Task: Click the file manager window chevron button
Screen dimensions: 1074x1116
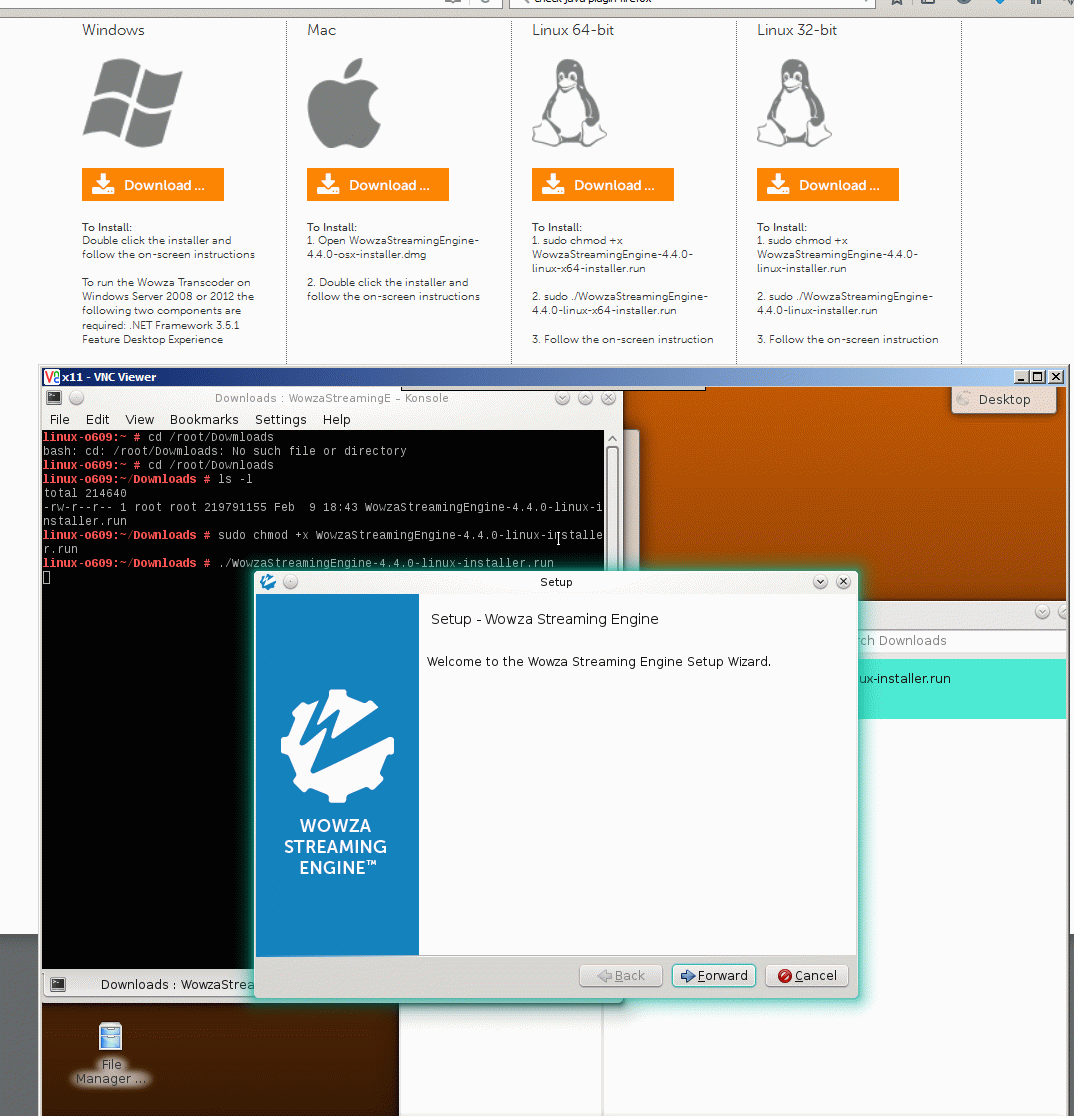Action: click(1042, 612)
